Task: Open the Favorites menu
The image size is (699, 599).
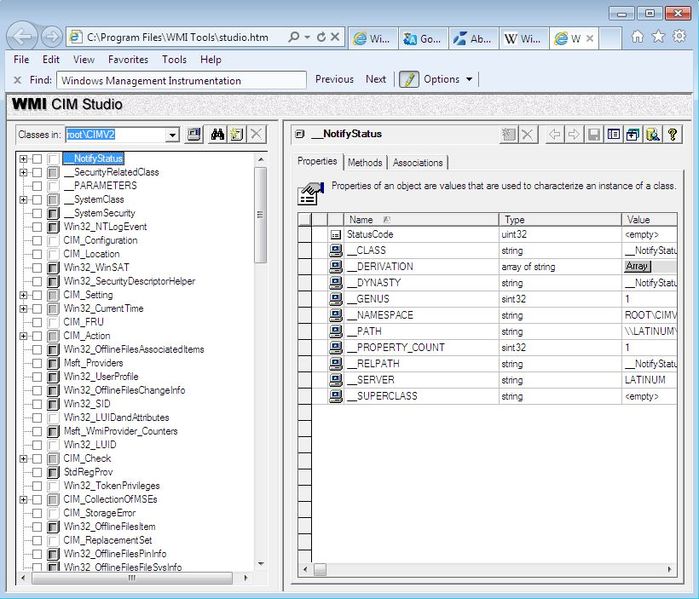Action: (x=128, y=59)
